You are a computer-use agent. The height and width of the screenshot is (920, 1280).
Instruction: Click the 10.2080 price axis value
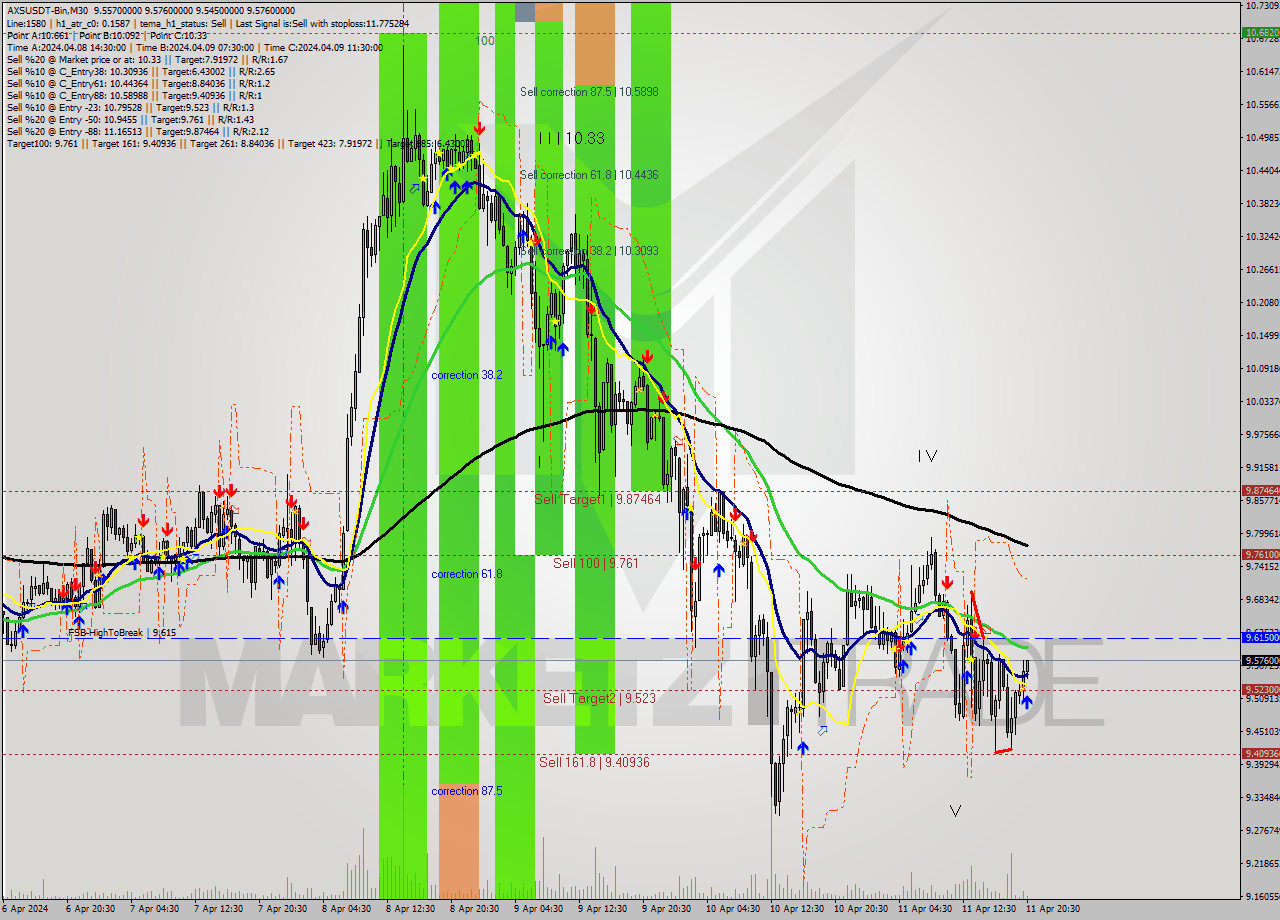point(1262,302)
